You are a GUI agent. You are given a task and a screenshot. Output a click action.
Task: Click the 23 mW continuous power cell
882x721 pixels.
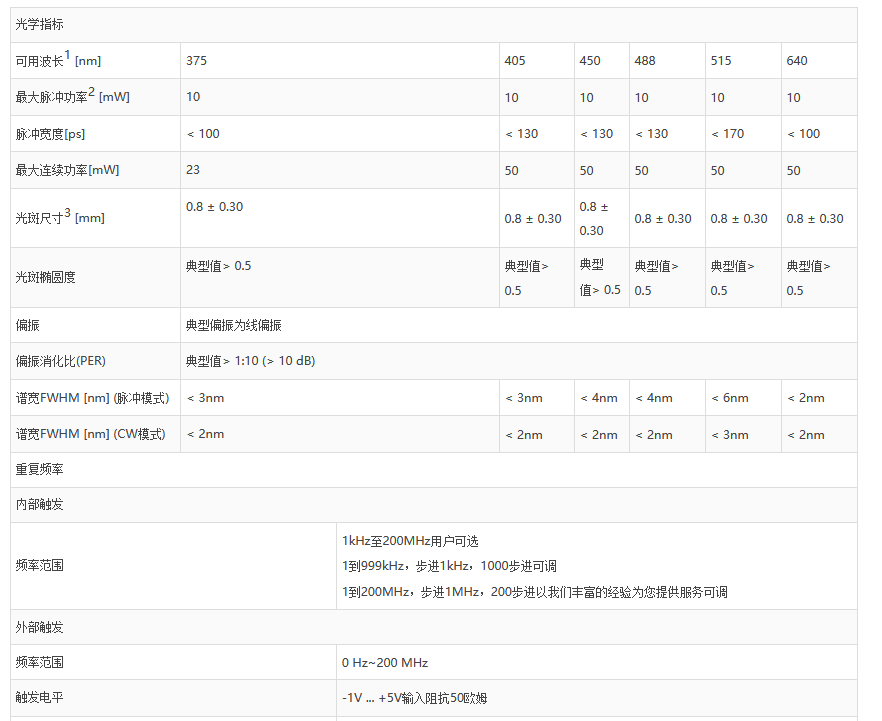(x=193, y=170)
